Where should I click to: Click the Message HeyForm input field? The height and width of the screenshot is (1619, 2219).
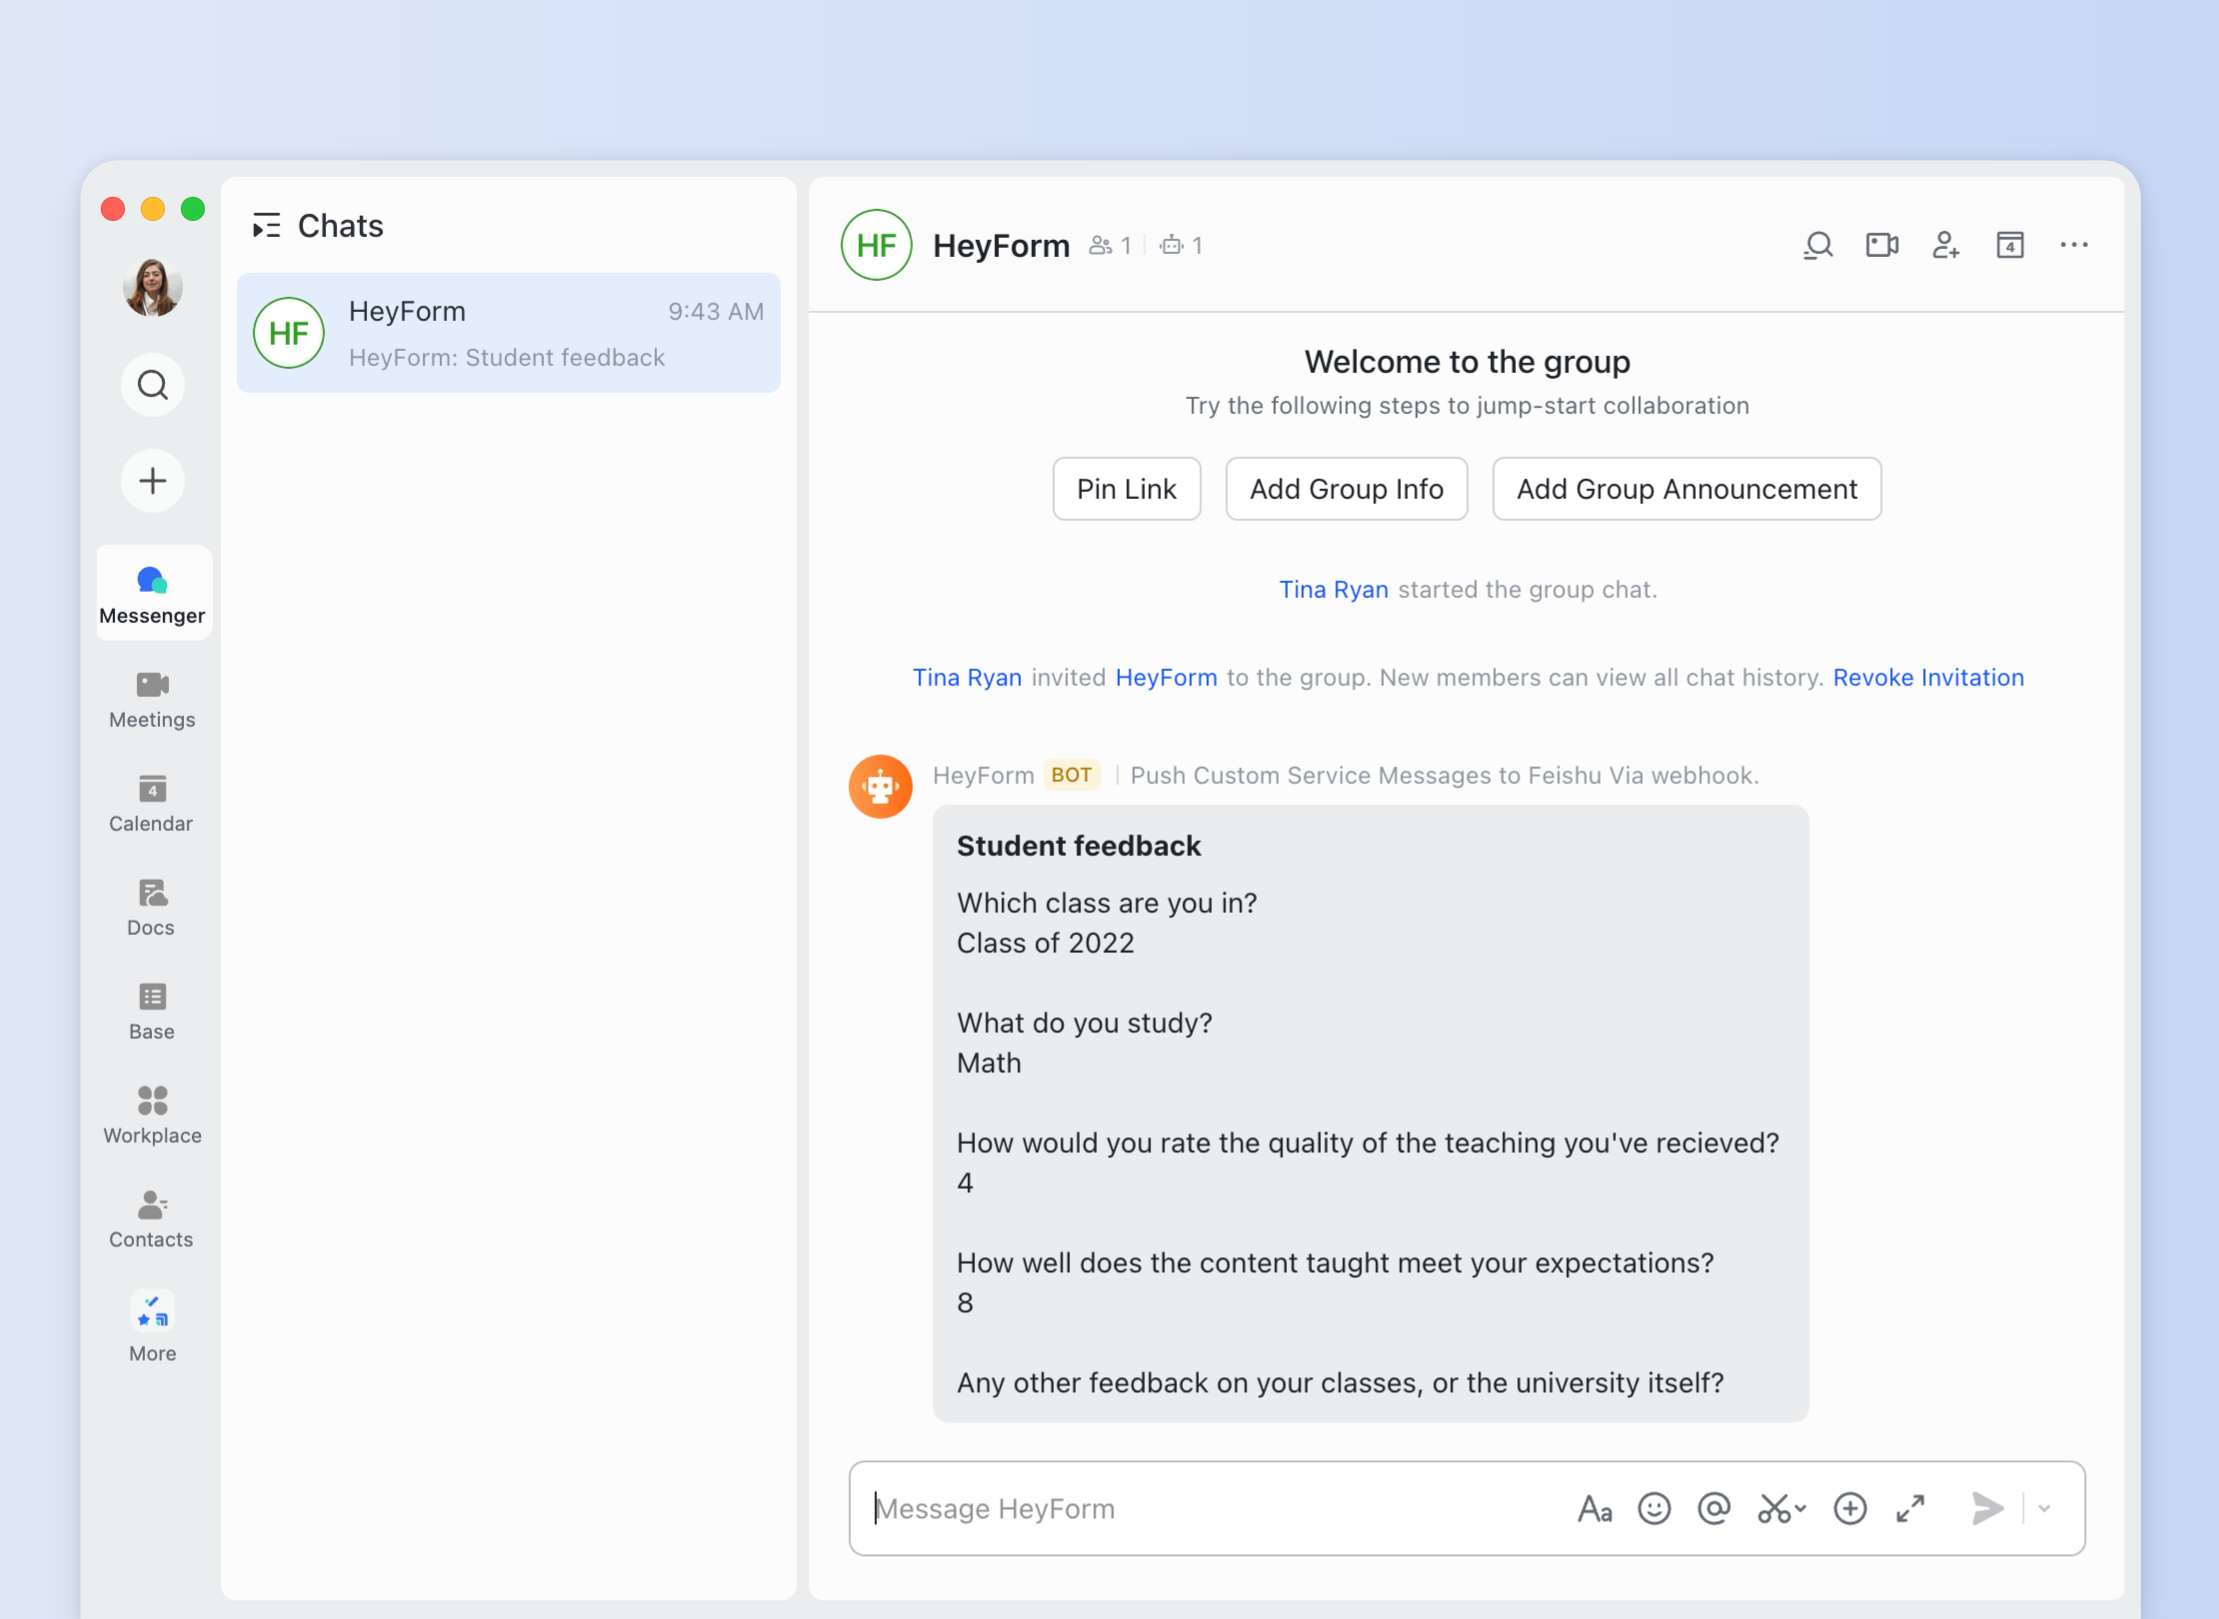1200,1508
